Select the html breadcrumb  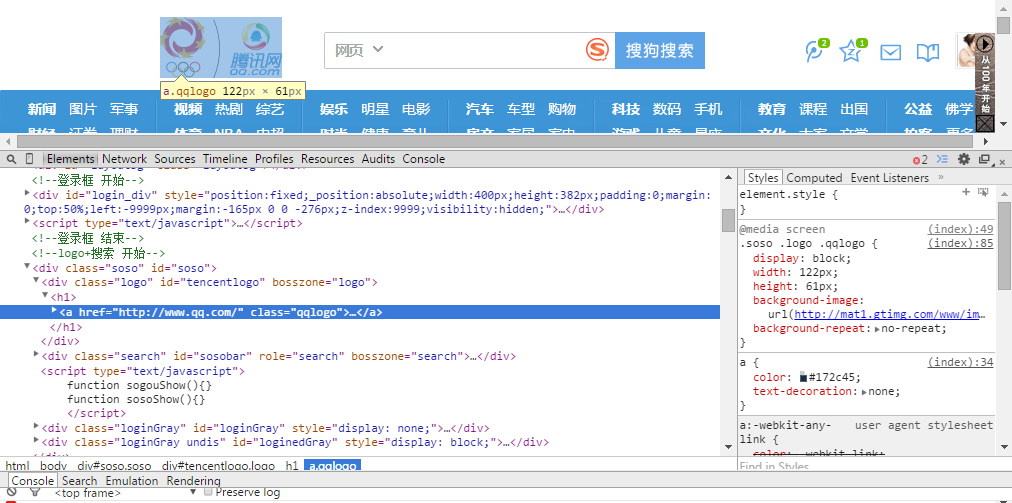pyautogui.click(x=17, y=466)
